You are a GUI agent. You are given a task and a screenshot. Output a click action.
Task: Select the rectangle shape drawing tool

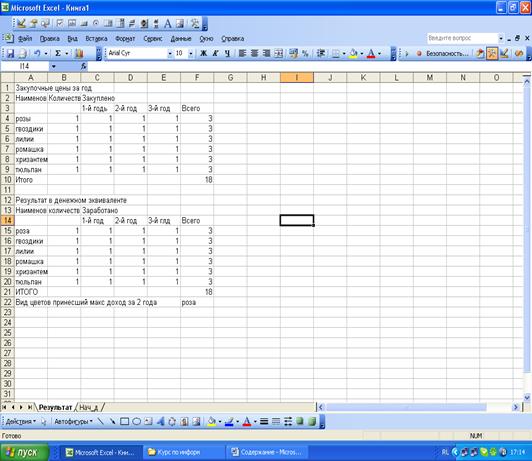click(125, 422)
